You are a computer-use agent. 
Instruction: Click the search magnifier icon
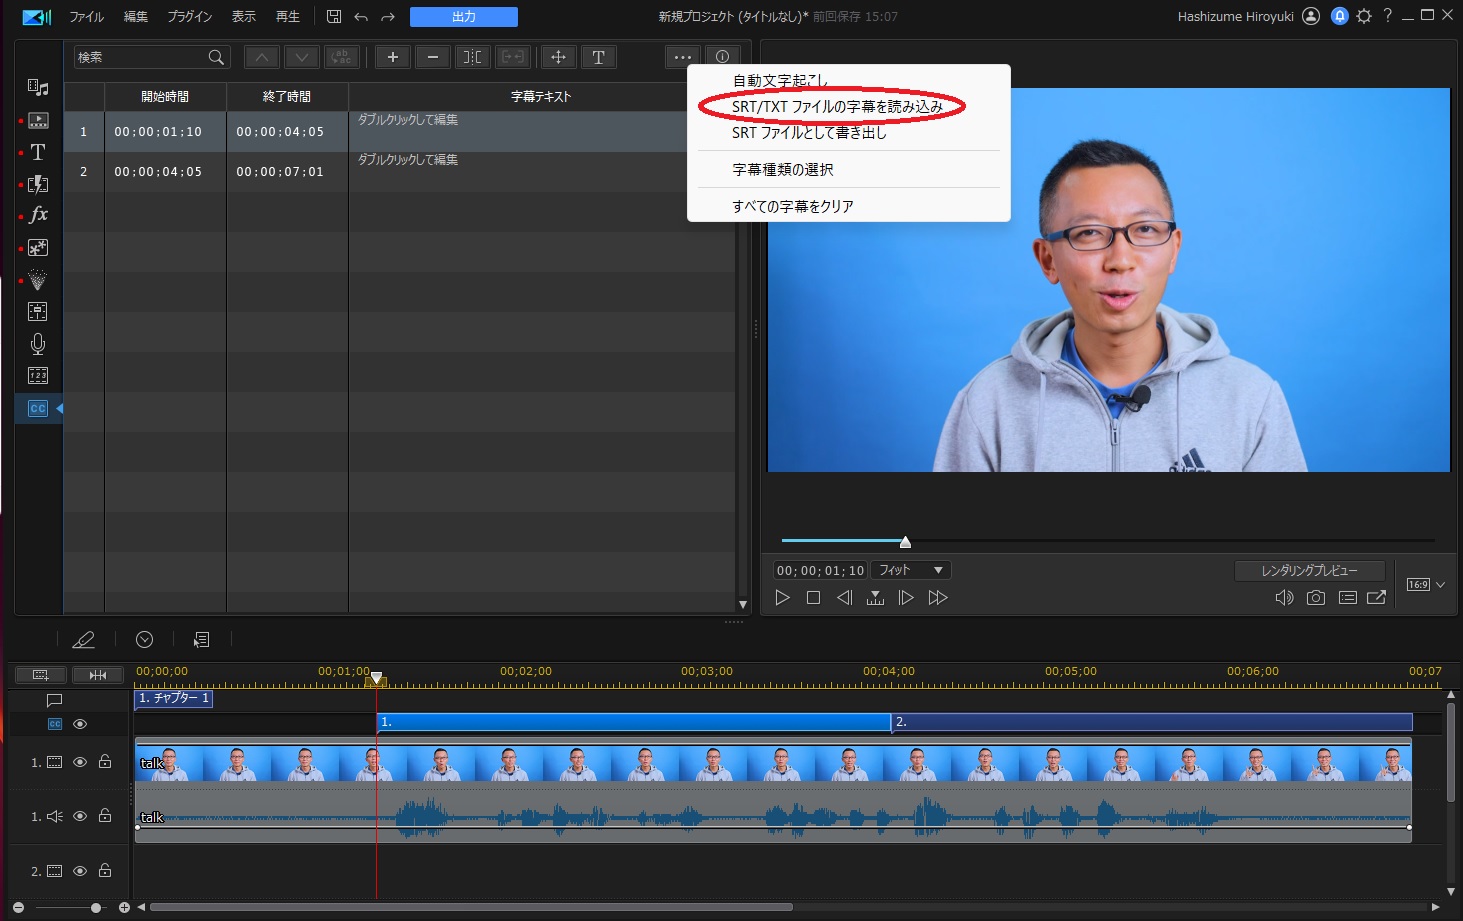coord(216,57)
